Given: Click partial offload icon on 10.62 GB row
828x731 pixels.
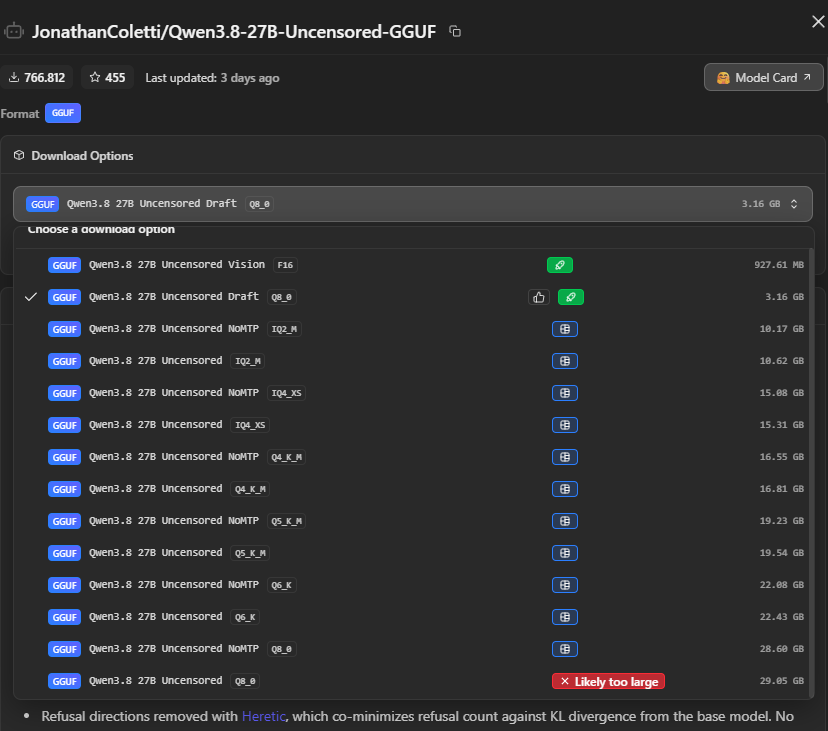Looking at the screenshot, I should 564,361.
